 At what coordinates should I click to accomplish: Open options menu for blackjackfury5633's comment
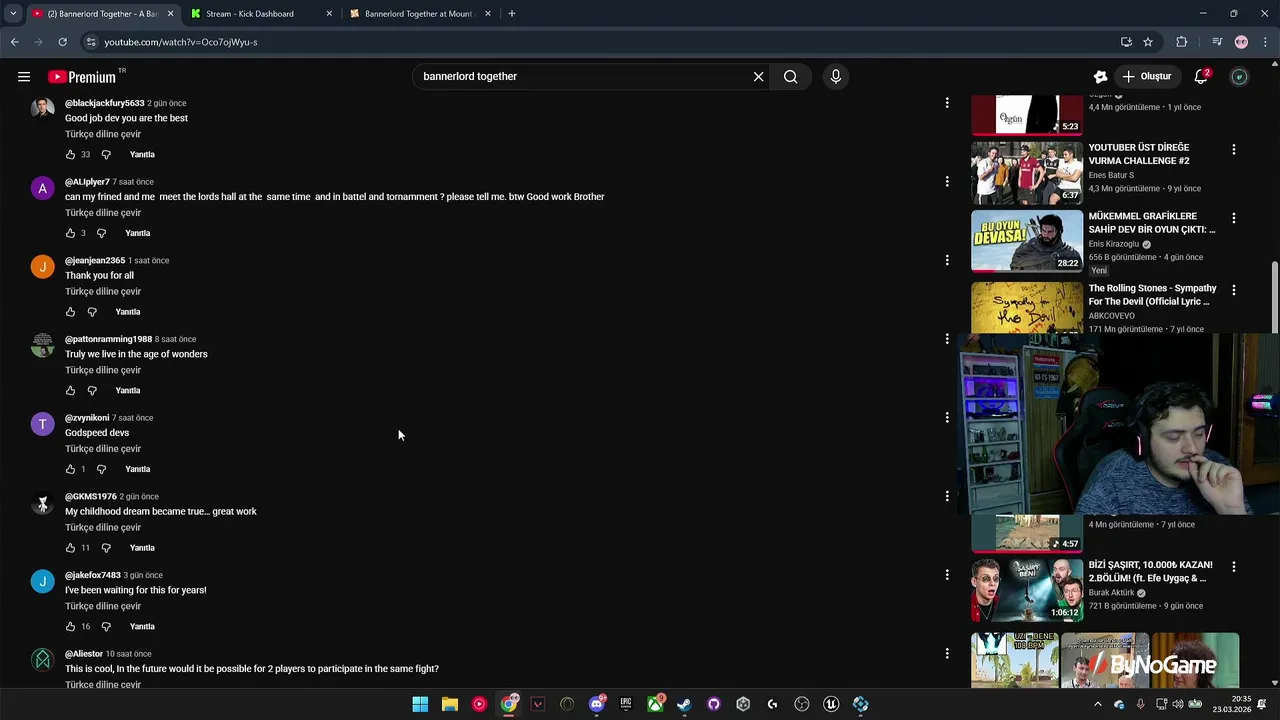tap(947, 103)
